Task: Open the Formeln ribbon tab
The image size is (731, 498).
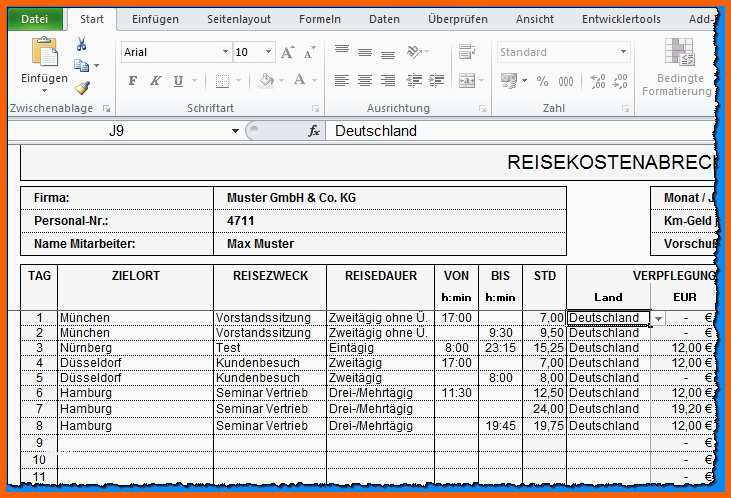Action: click(319, 19)
